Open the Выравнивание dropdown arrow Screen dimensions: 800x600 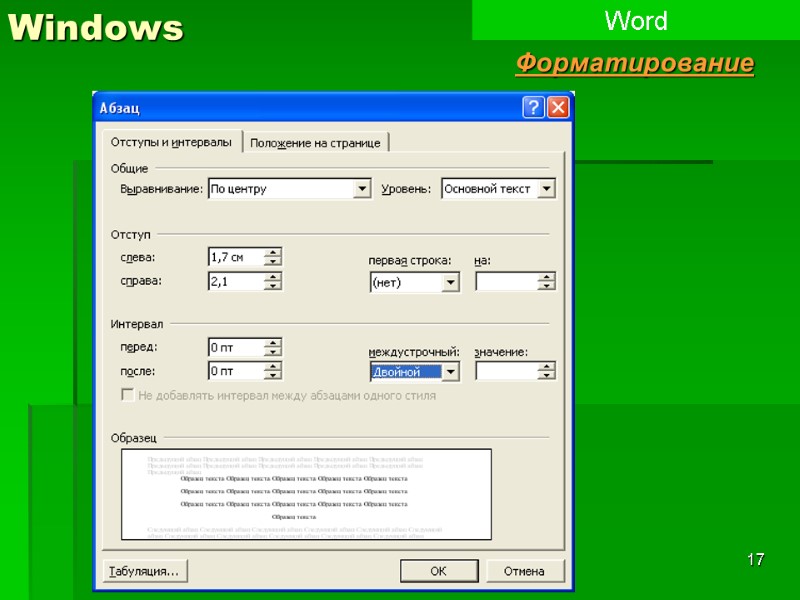362,189
